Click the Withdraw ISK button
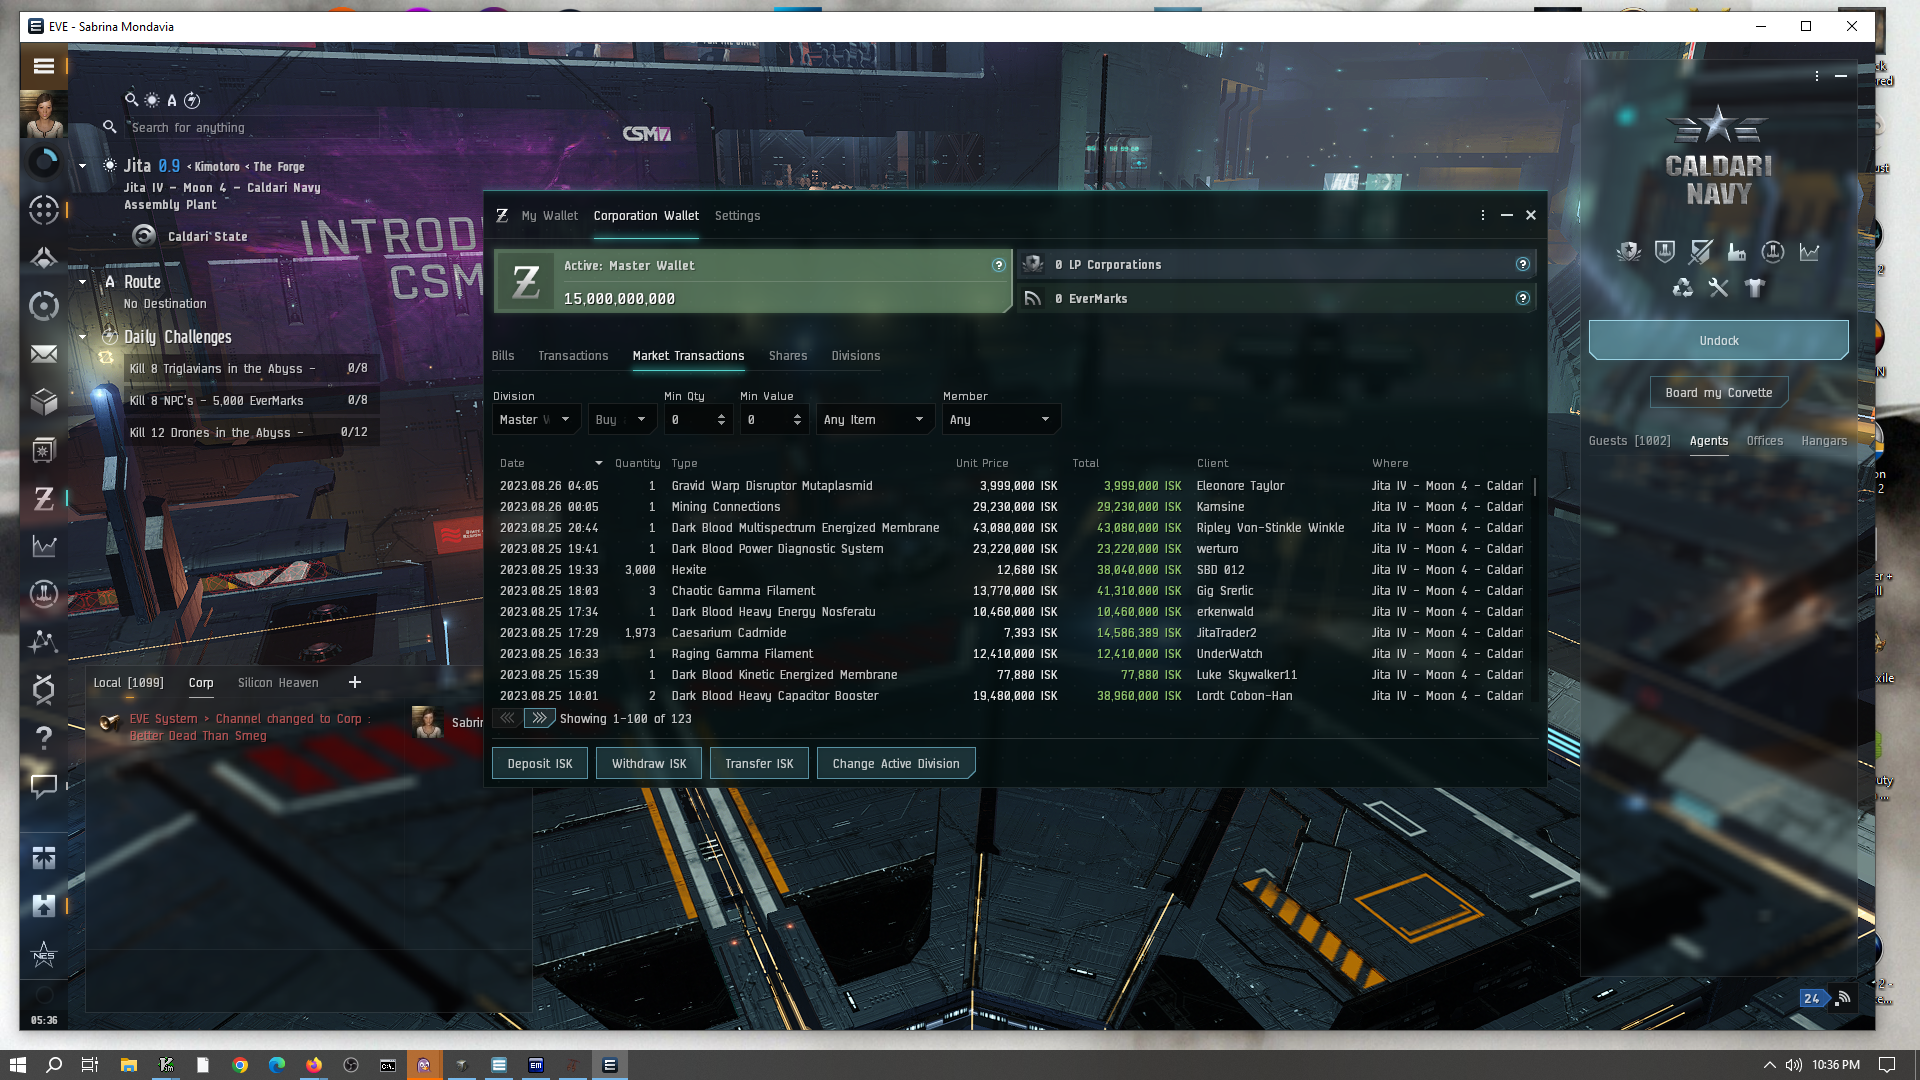Viewport: 1920px width, 1080px height. (x=649, y=763)
